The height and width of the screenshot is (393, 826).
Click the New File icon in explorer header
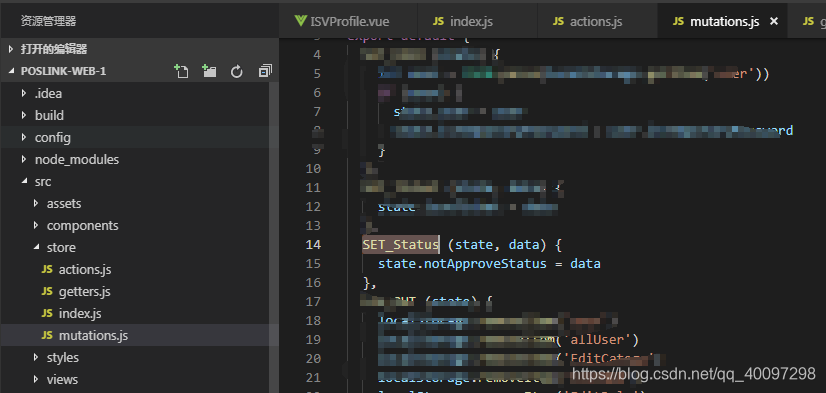[181, 71]
